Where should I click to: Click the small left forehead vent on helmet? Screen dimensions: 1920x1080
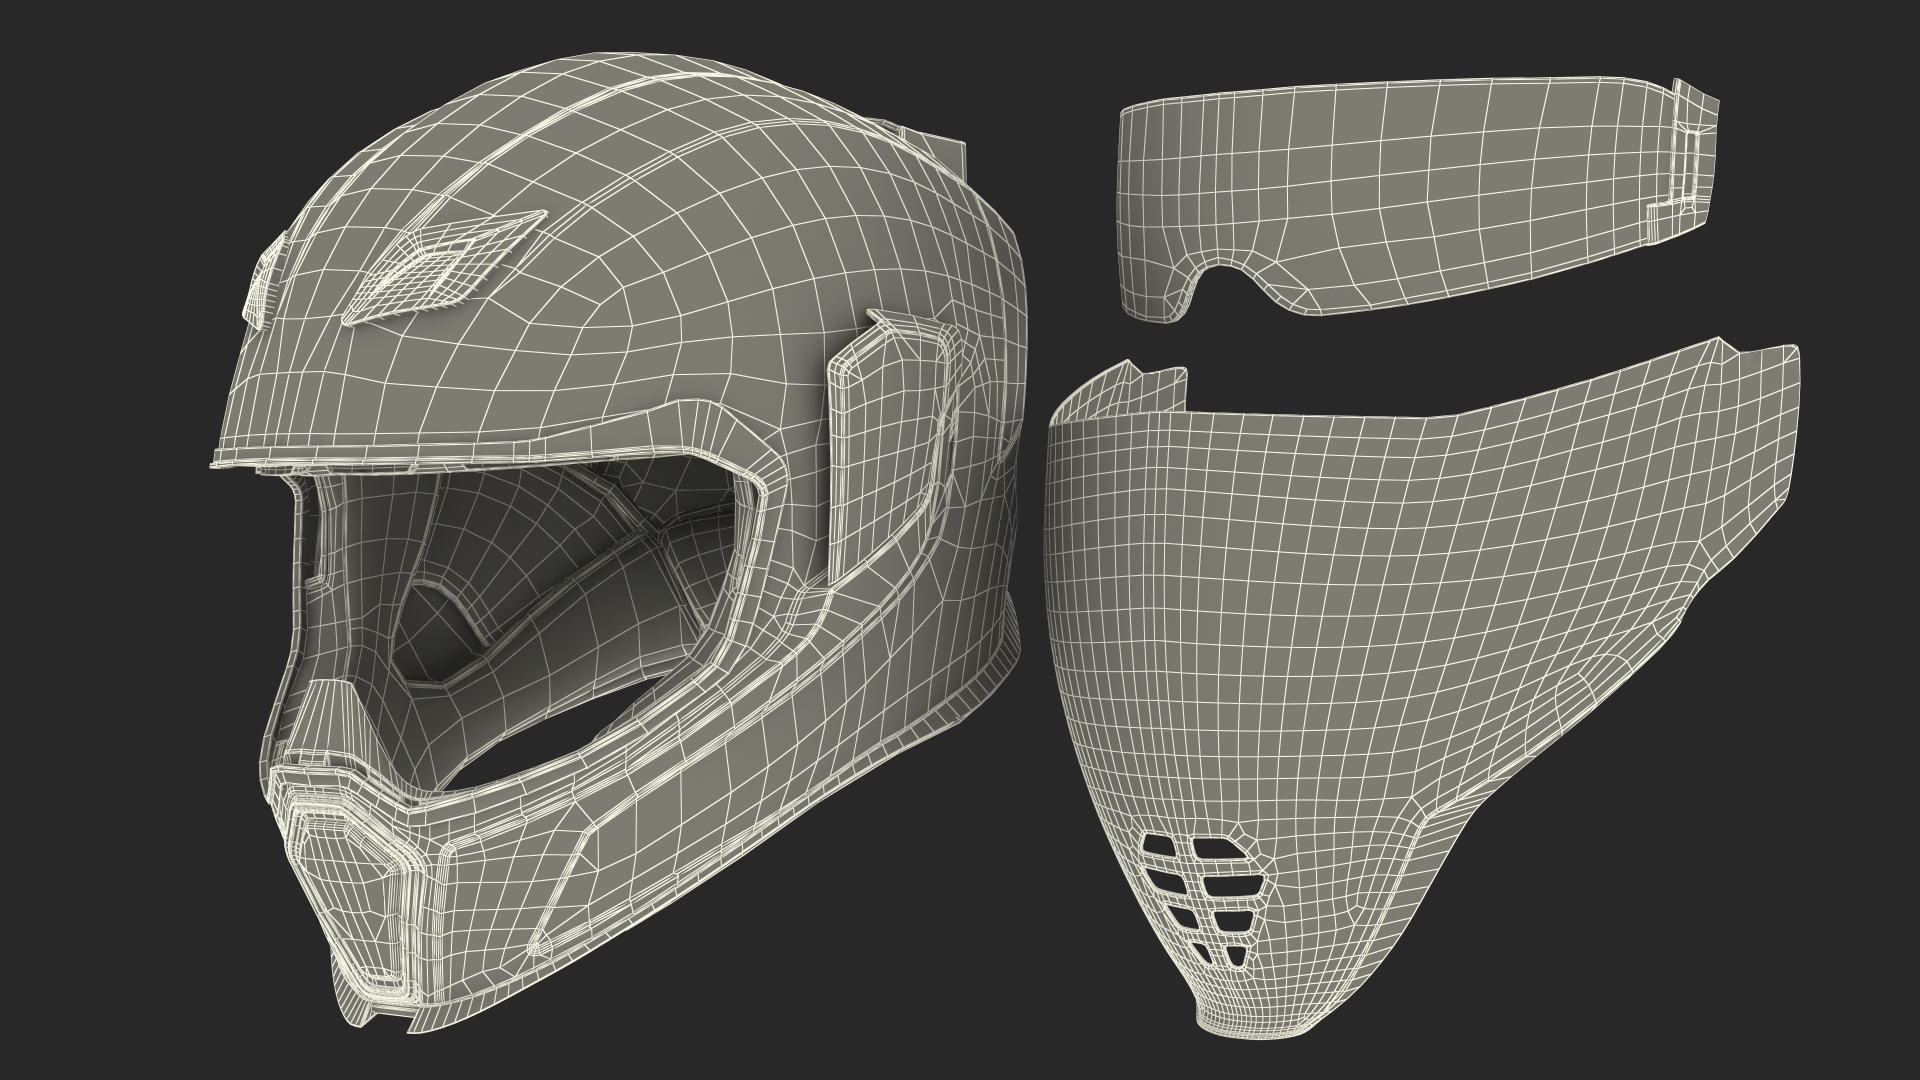[262, 282]
